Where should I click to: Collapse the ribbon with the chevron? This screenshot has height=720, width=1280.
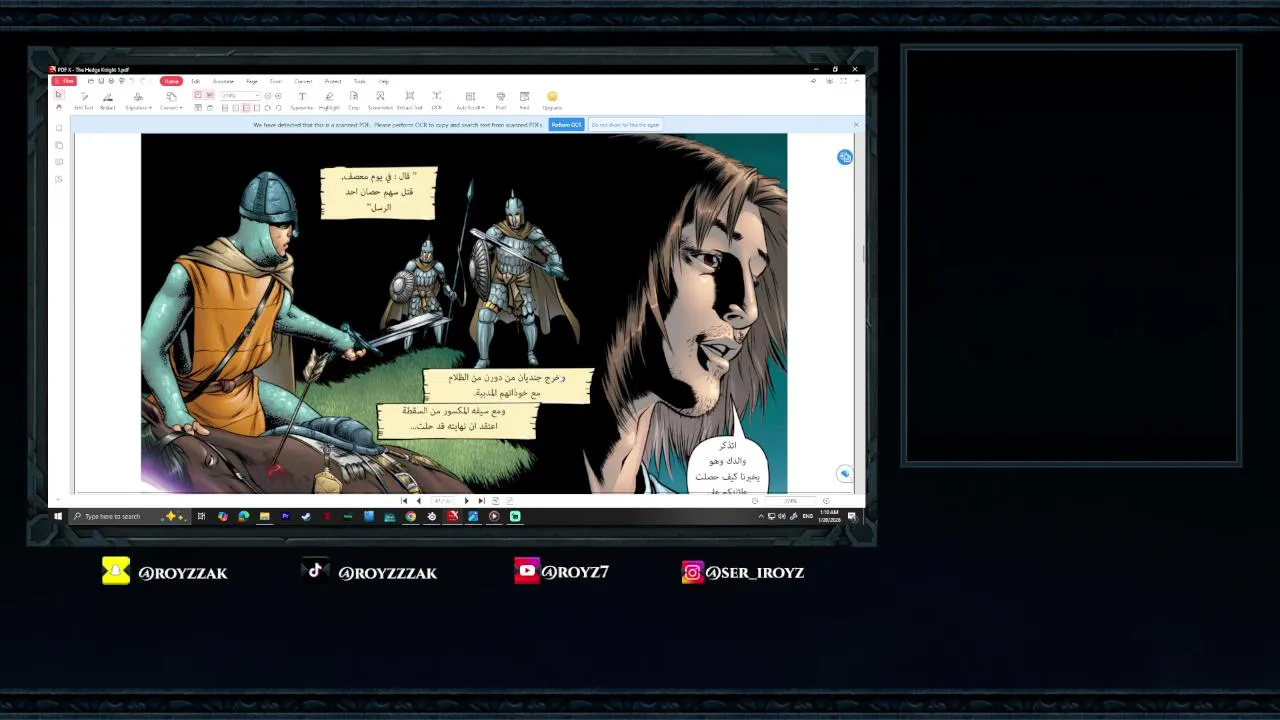pos(857,81)
